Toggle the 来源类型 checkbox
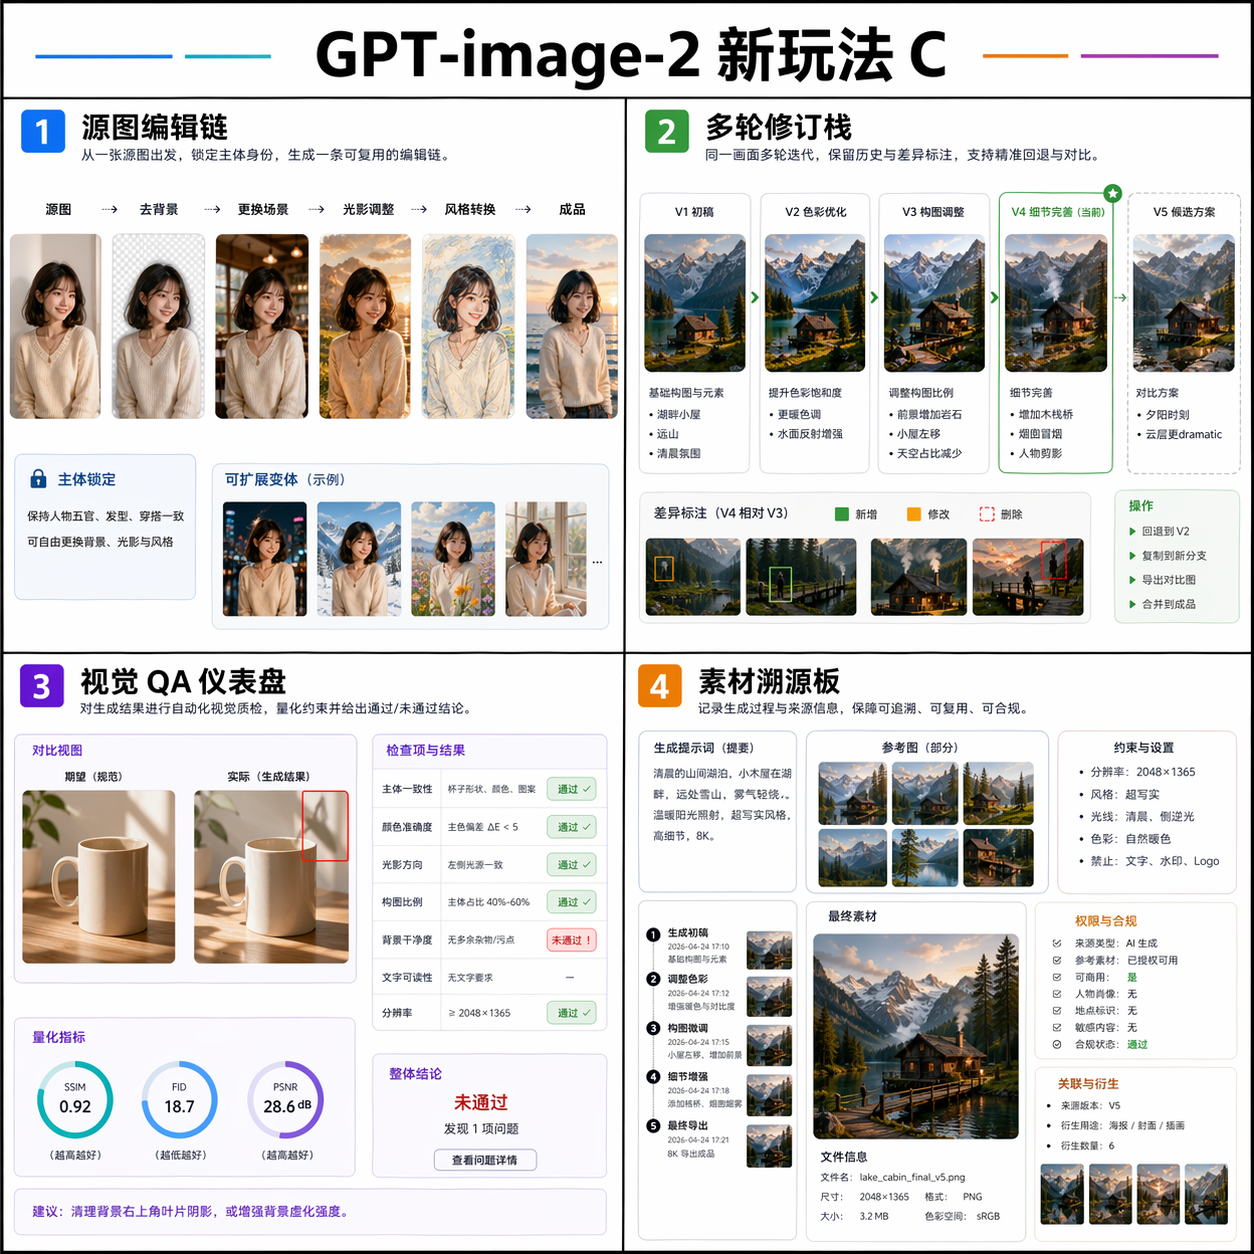This screenshot has height=1254, width=1254. point(1057,943)
